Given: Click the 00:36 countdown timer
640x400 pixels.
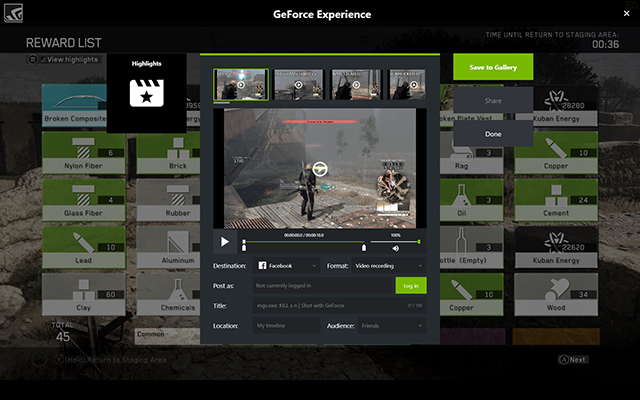Looking at the screenshot, I should point(606,44).
